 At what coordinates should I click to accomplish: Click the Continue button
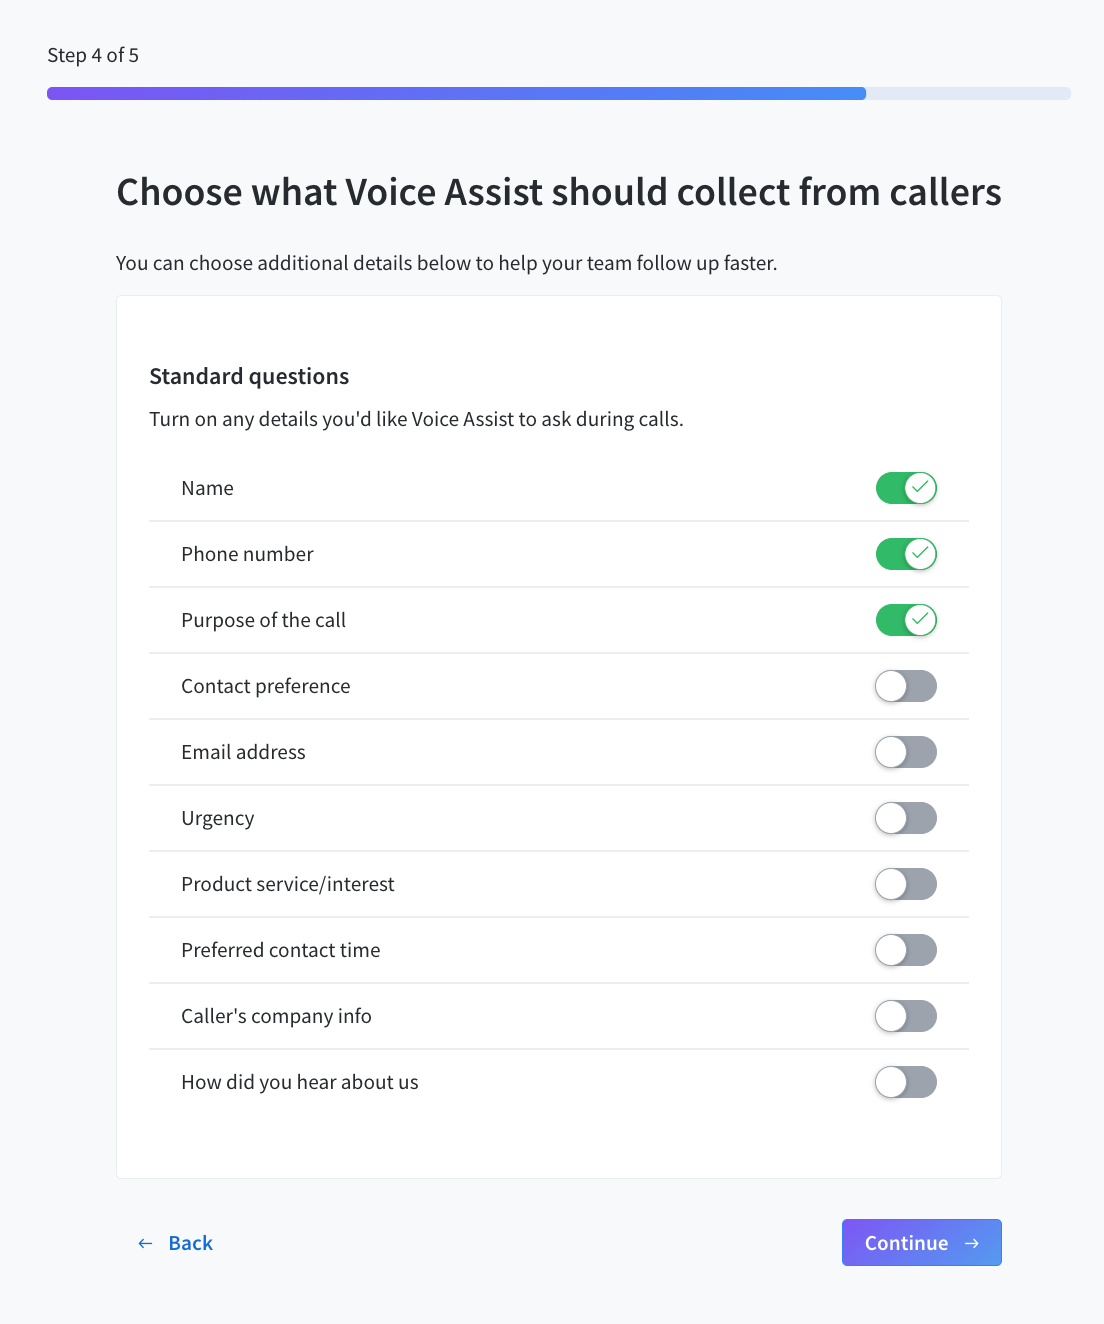[921, 1243]
